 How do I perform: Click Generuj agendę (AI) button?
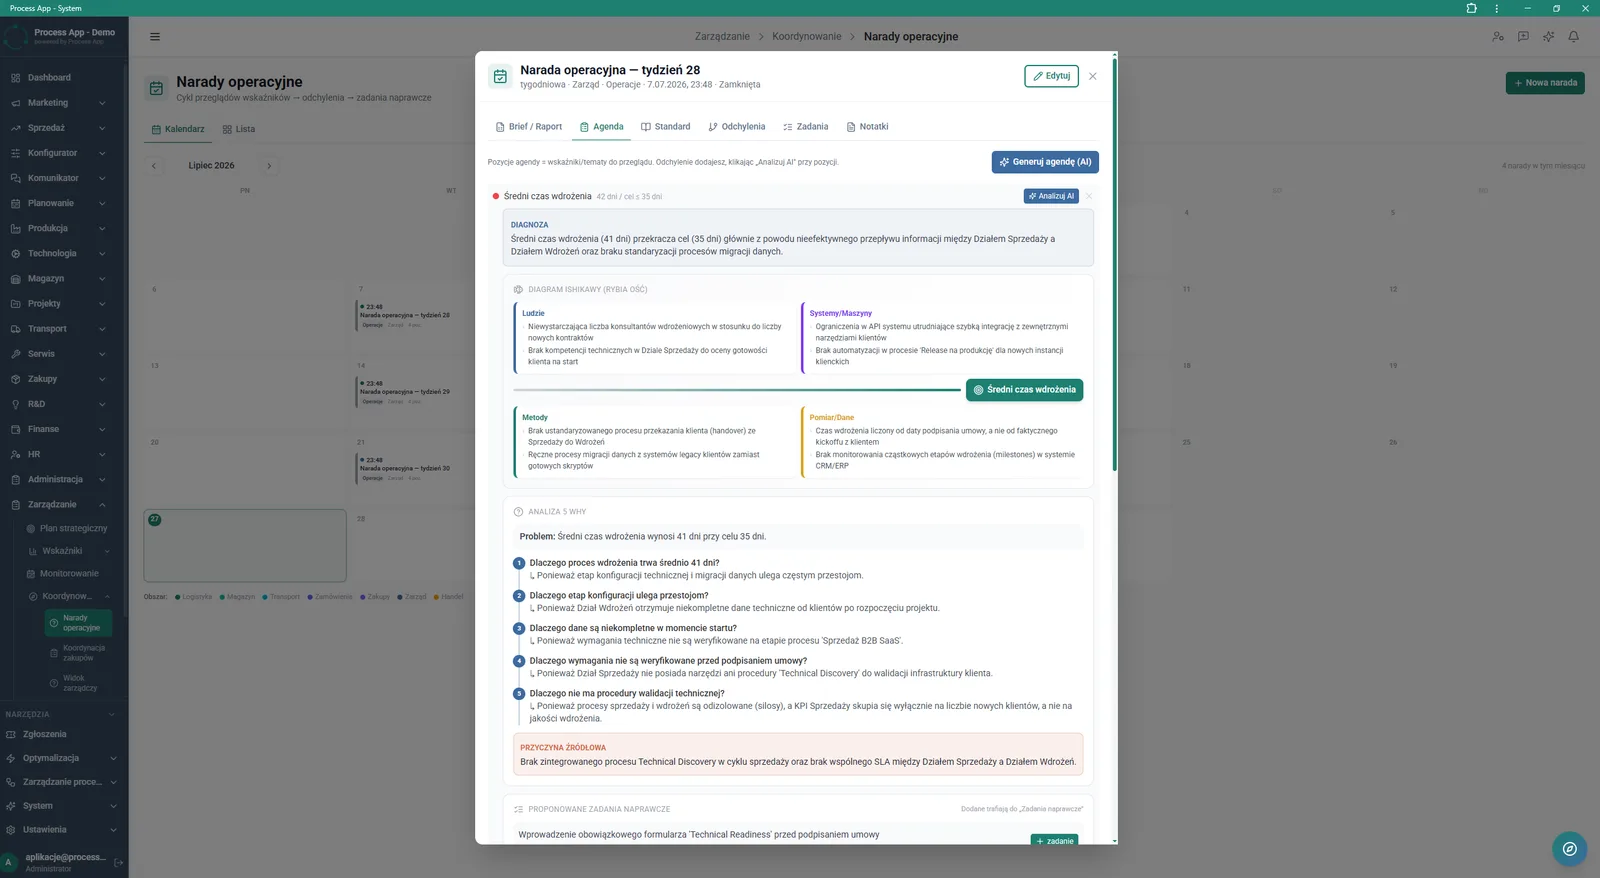(x=1045, y=162)
